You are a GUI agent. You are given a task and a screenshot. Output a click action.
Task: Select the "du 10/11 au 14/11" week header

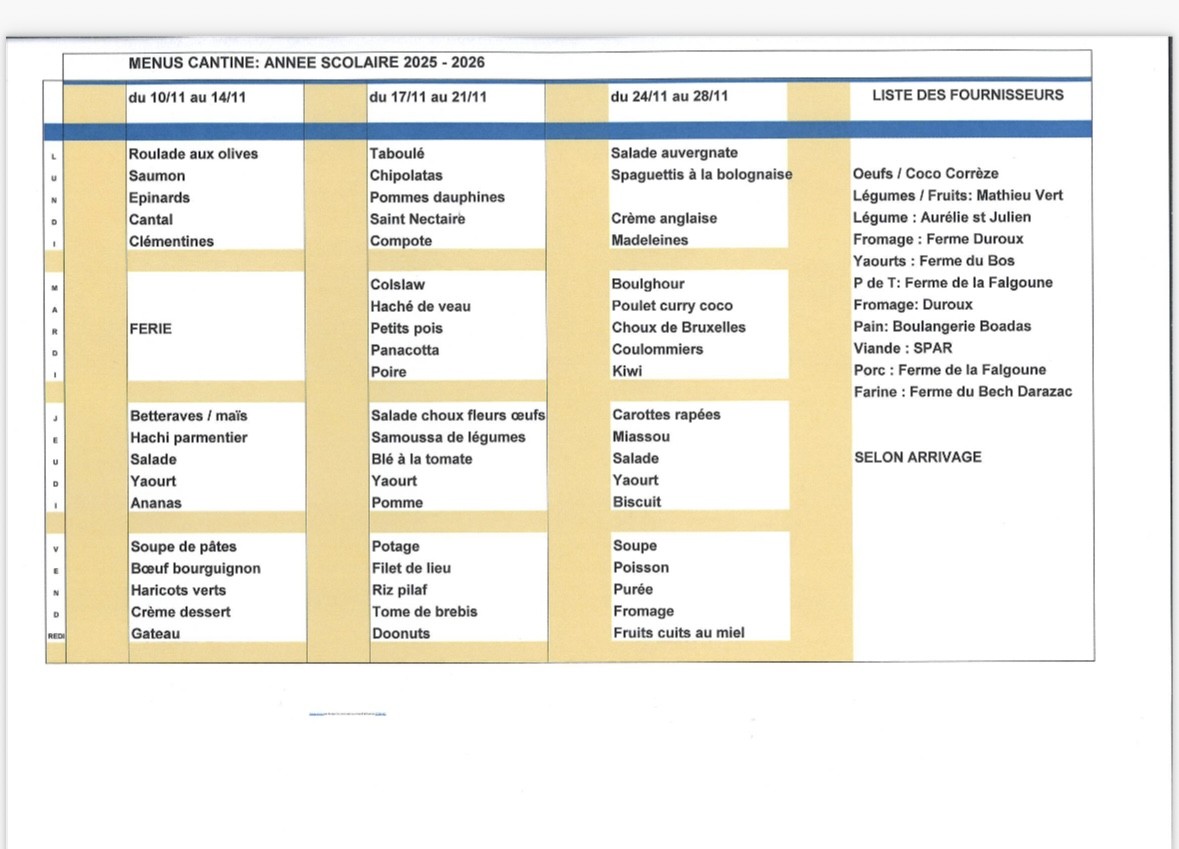(187, 97)
